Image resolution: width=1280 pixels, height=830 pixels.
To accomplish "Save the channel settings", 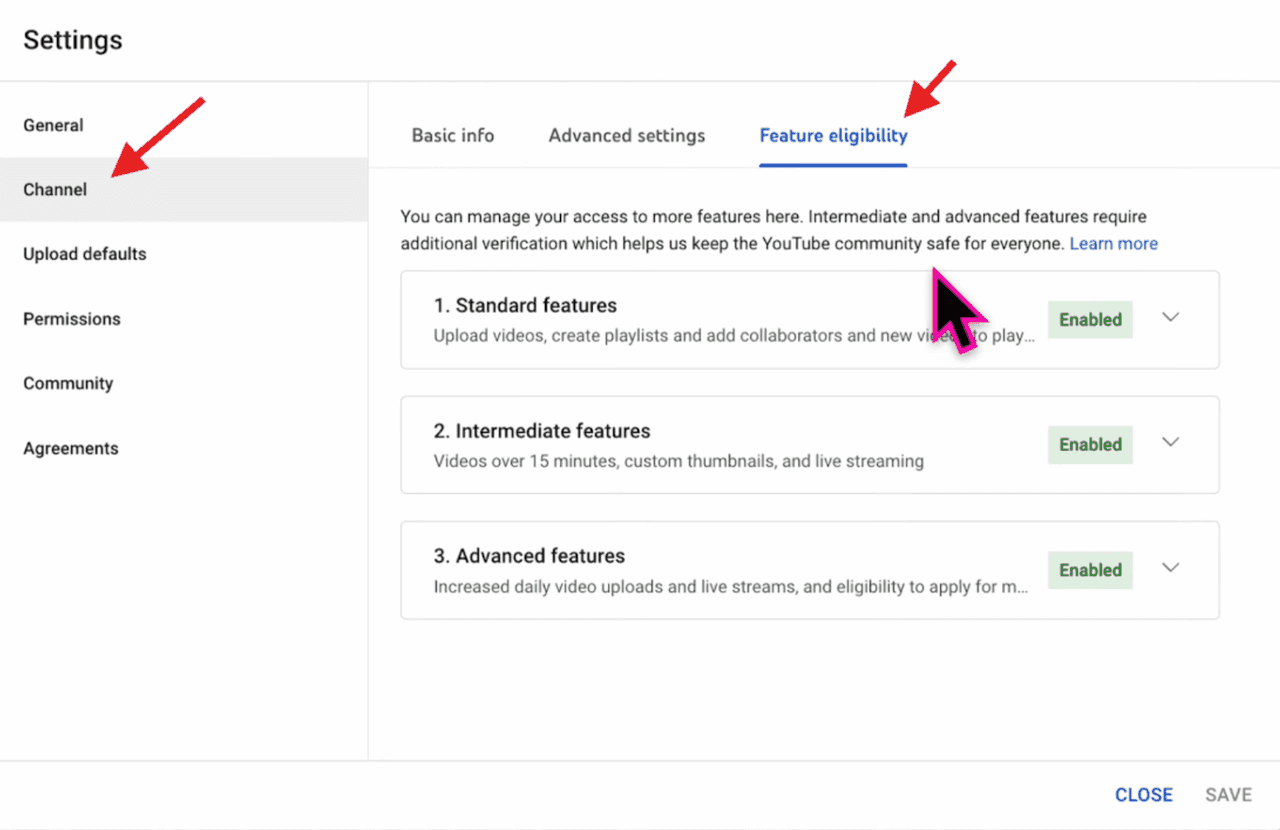I will click(x=1228, y=794).
